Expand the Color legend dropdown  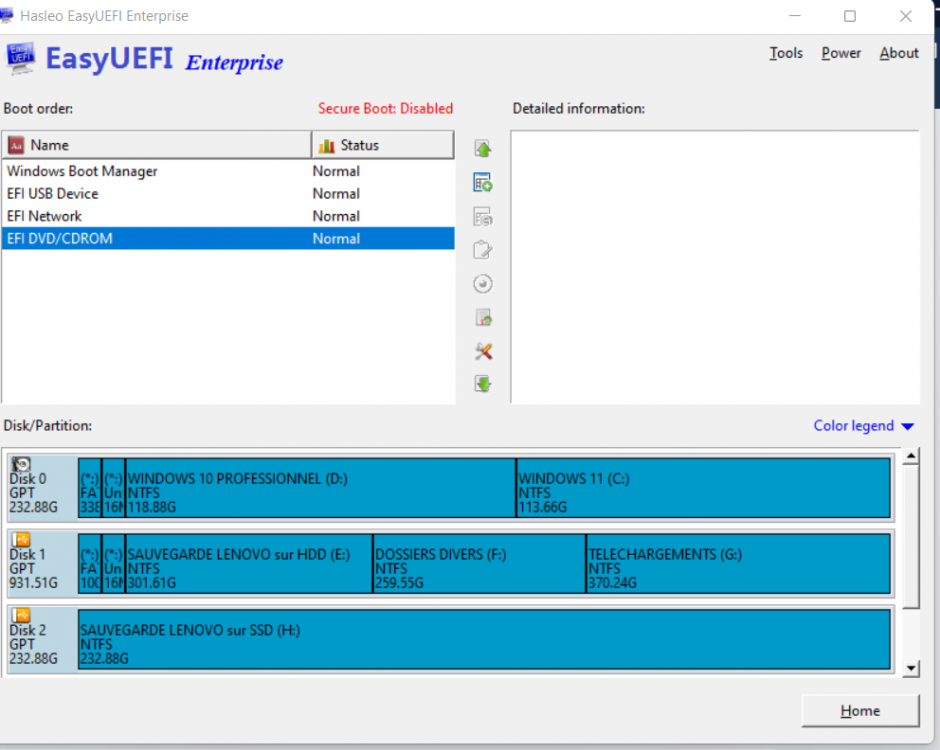click(863, 426)
